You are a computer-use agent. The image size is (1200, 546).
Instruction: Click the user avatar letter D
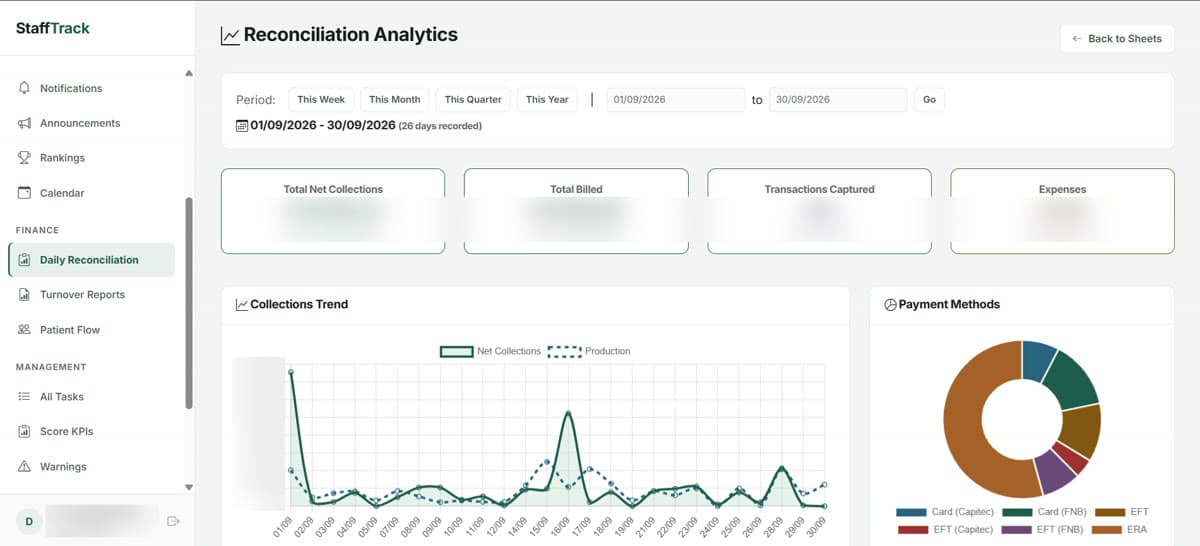pyautogui.click(x=29, y=521)
